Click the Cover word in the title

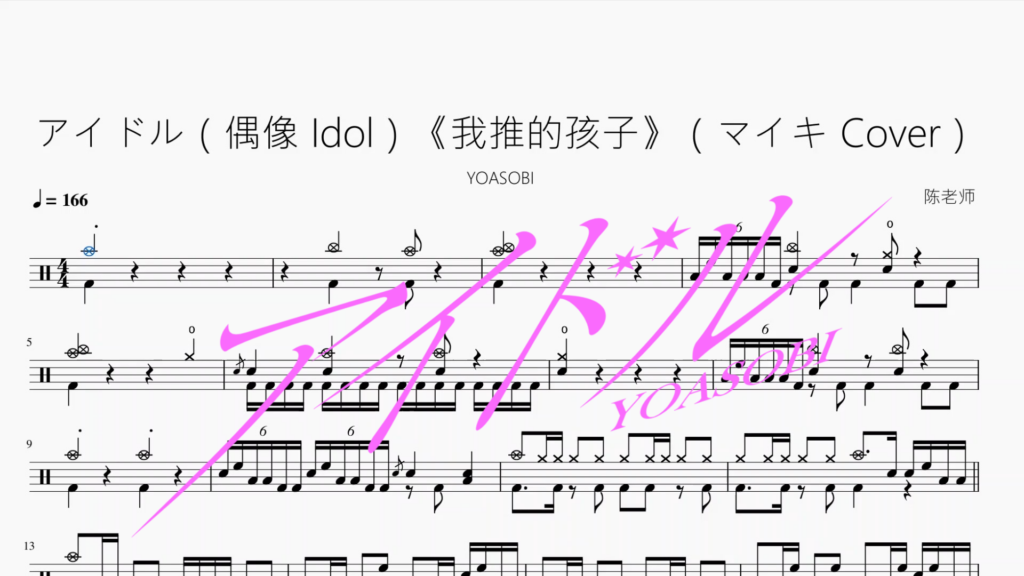[x=891, y=133]
